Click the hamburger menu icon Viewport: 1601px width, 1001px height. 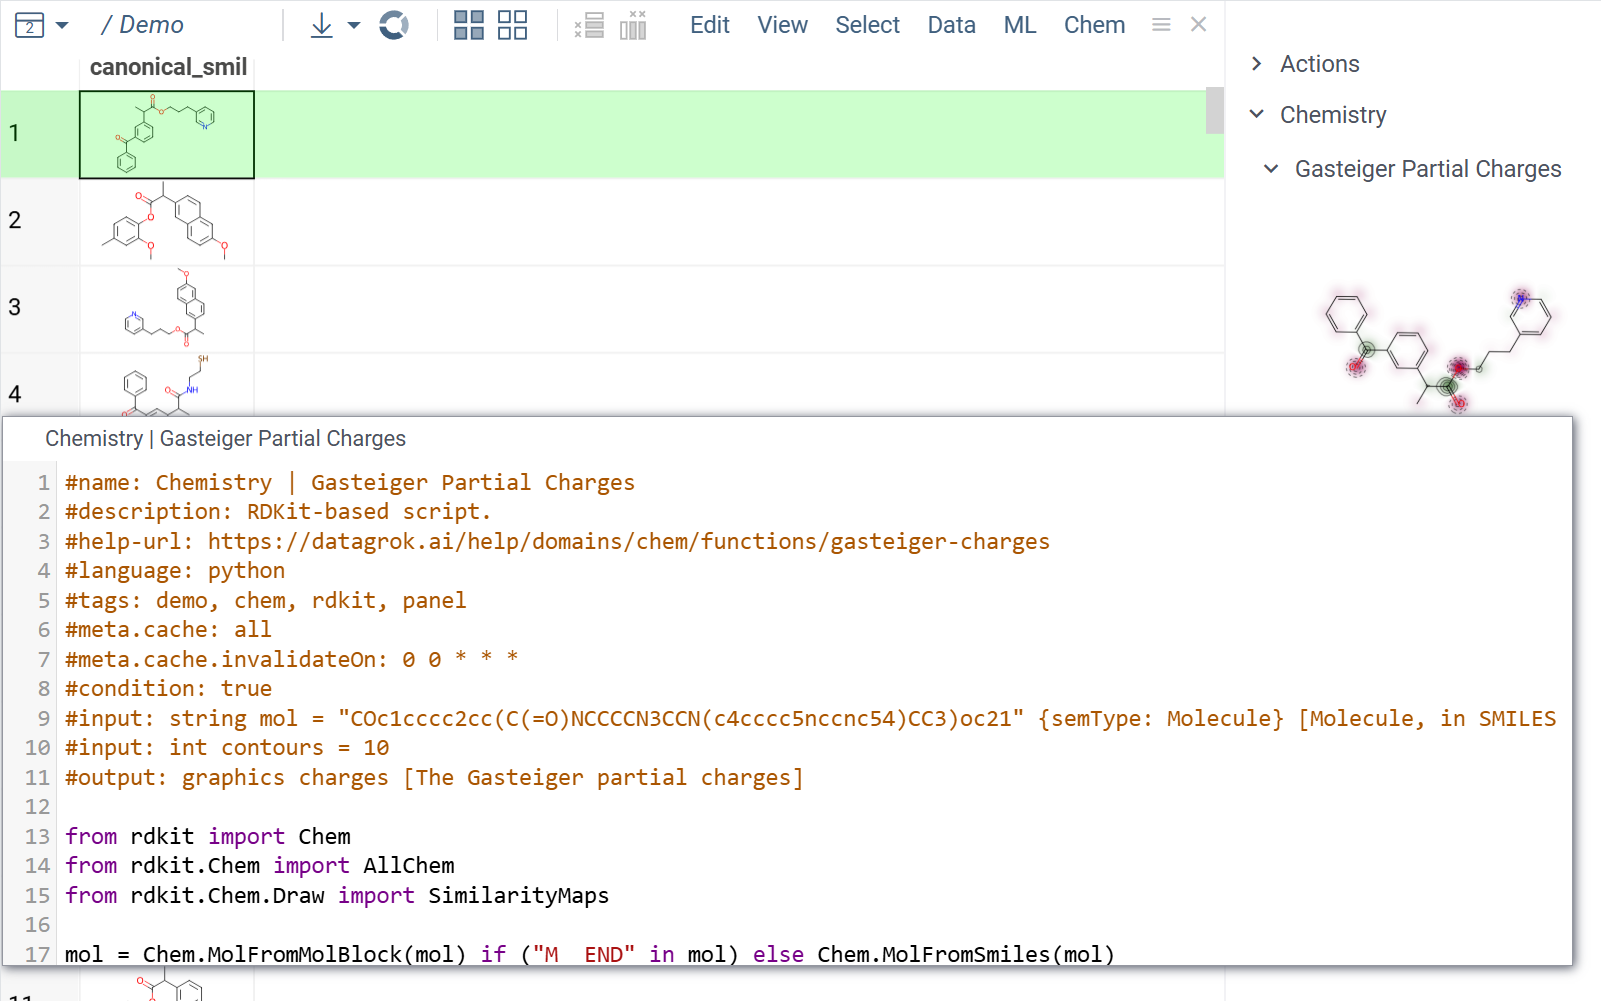click(x=1161, y=25)
